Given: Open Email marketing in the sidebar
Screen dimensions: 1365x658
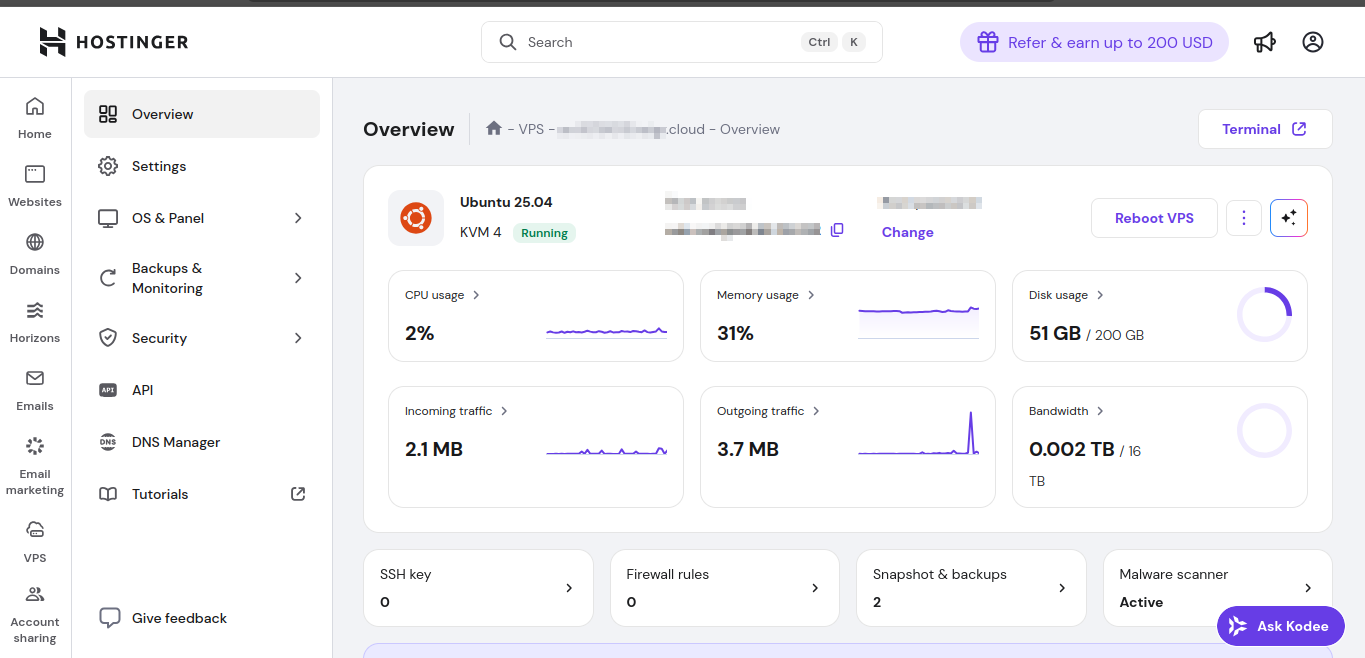Looking at the screenshot, I should coord(35,466).
